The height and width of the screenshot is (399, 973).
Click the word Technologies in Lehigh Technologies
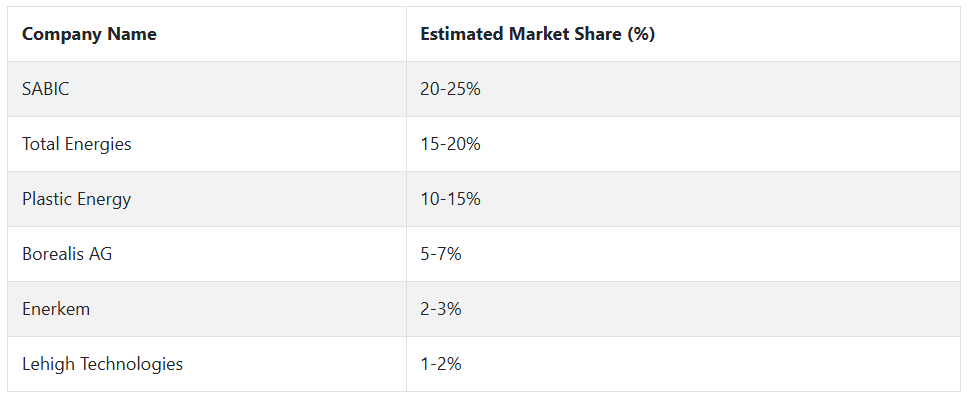[132, 364]
